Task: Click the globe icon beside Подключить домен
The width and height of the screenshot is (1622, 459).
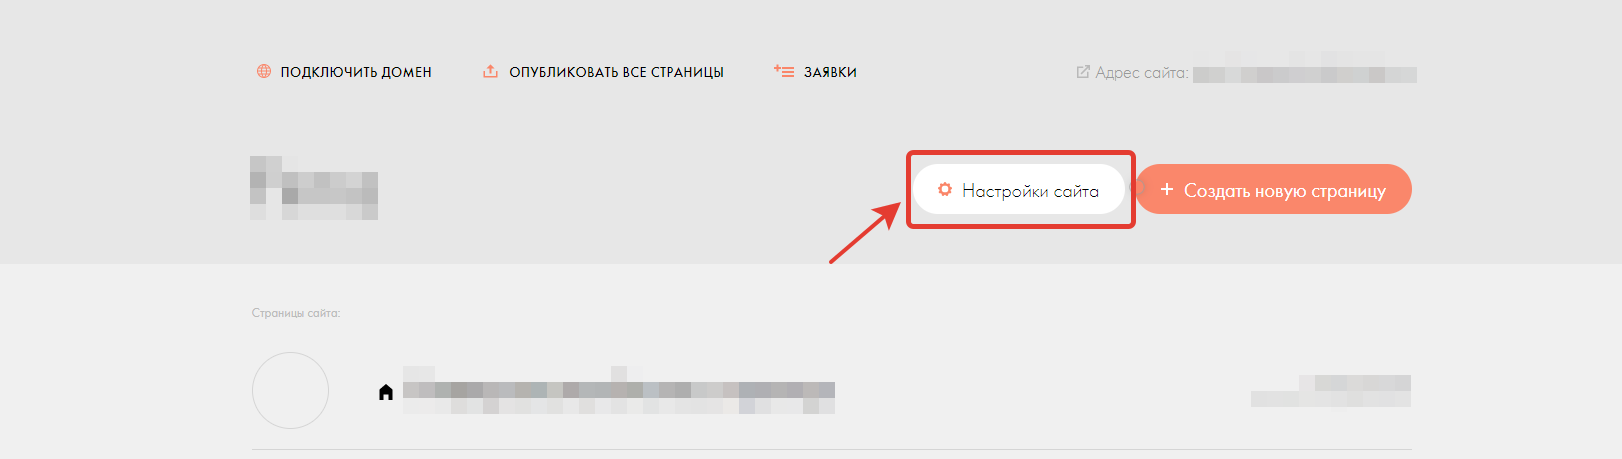Action: [x=264, y=72]
